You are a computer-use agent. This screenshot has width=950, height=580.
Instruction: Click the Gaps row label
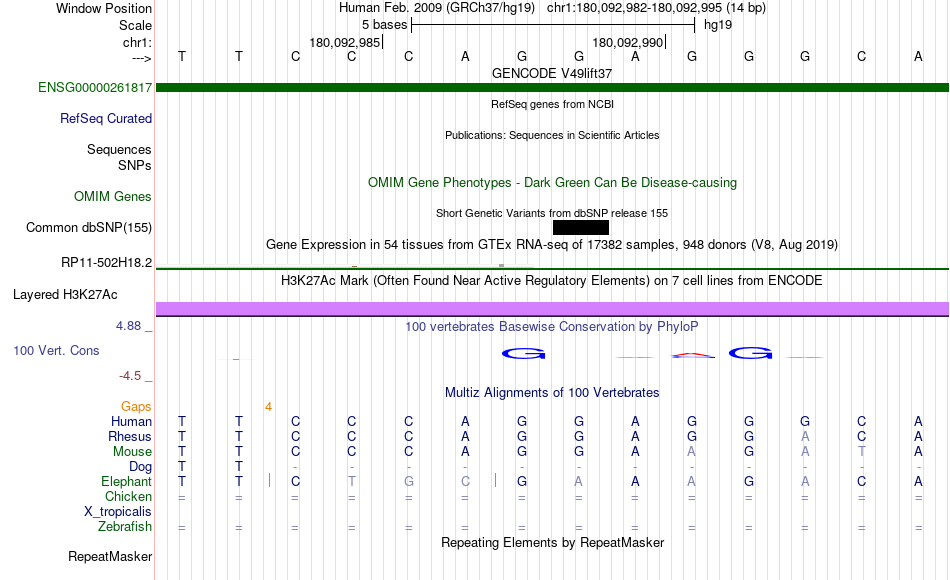pyautogui.click(x=136, y=407)
